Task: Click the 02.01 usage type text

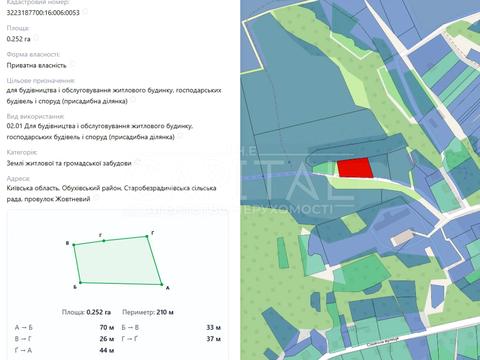Action: (100, 132)
